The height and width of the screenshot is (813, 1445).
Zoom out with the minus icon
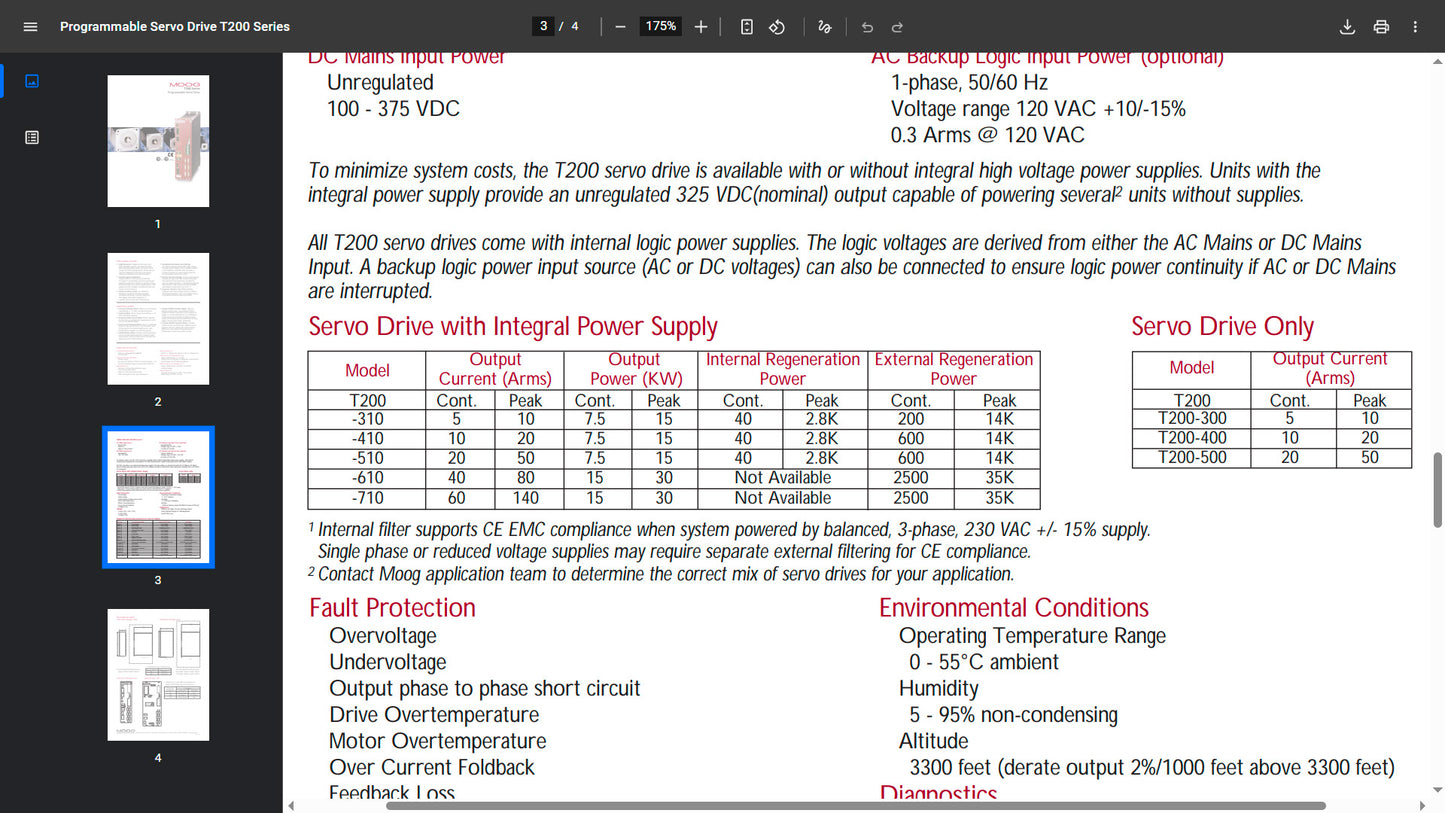tap(620, 27)
